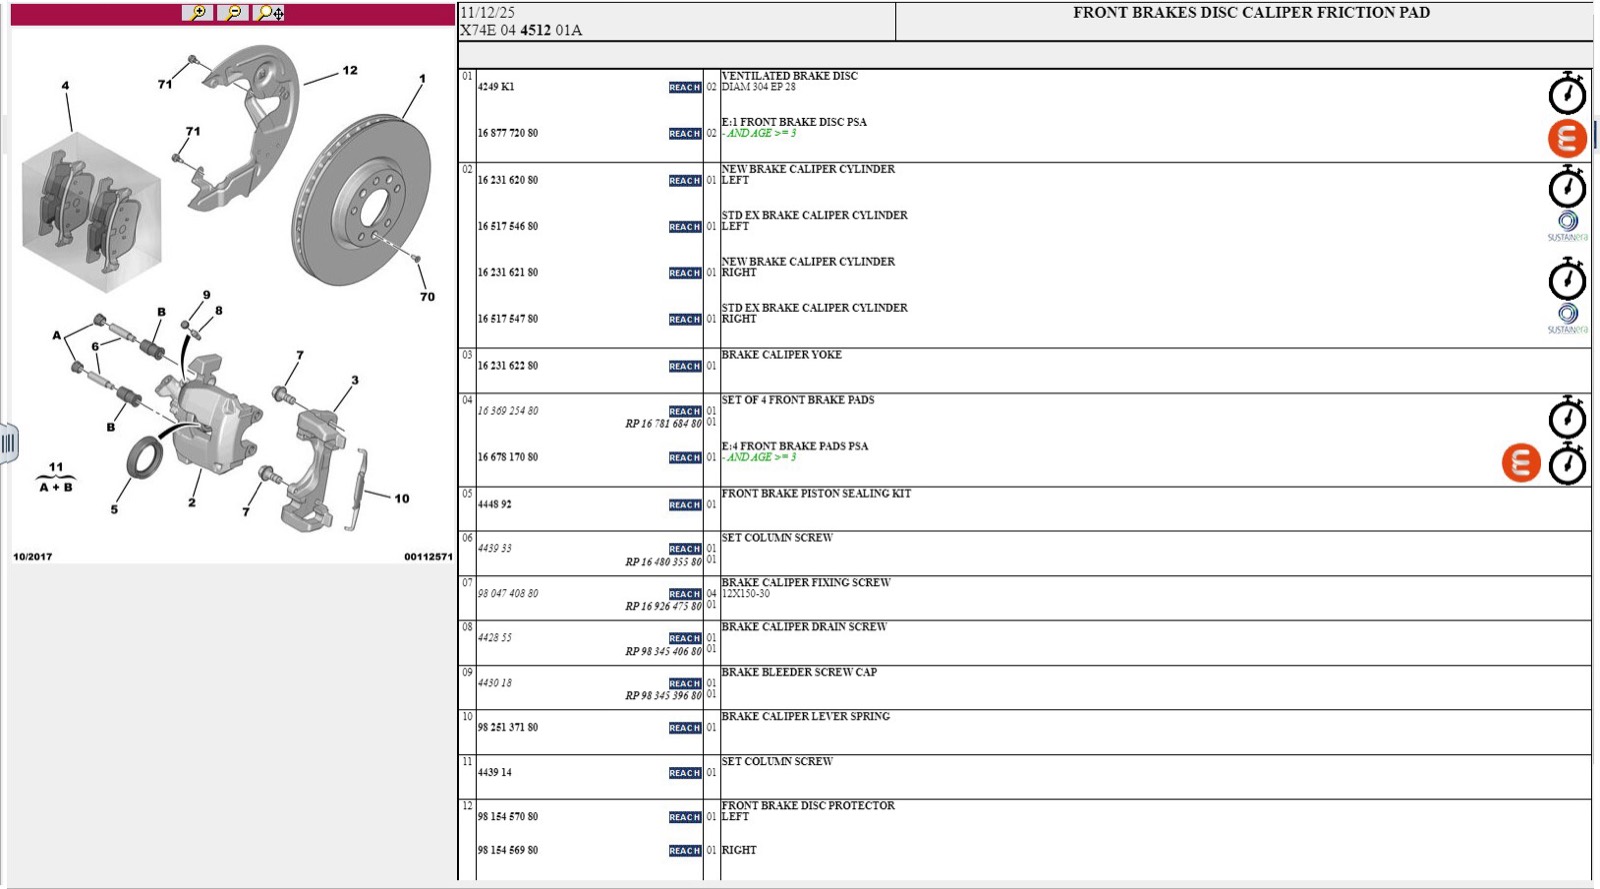Click REACH badge for sealing kit 4448 92

point(685,505)
